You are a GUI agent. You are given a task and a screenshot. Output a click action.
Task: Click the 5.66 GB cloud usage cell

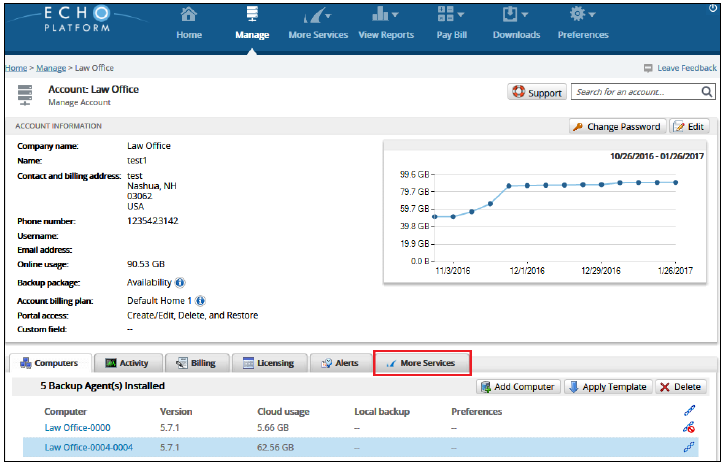coord(273,428)
